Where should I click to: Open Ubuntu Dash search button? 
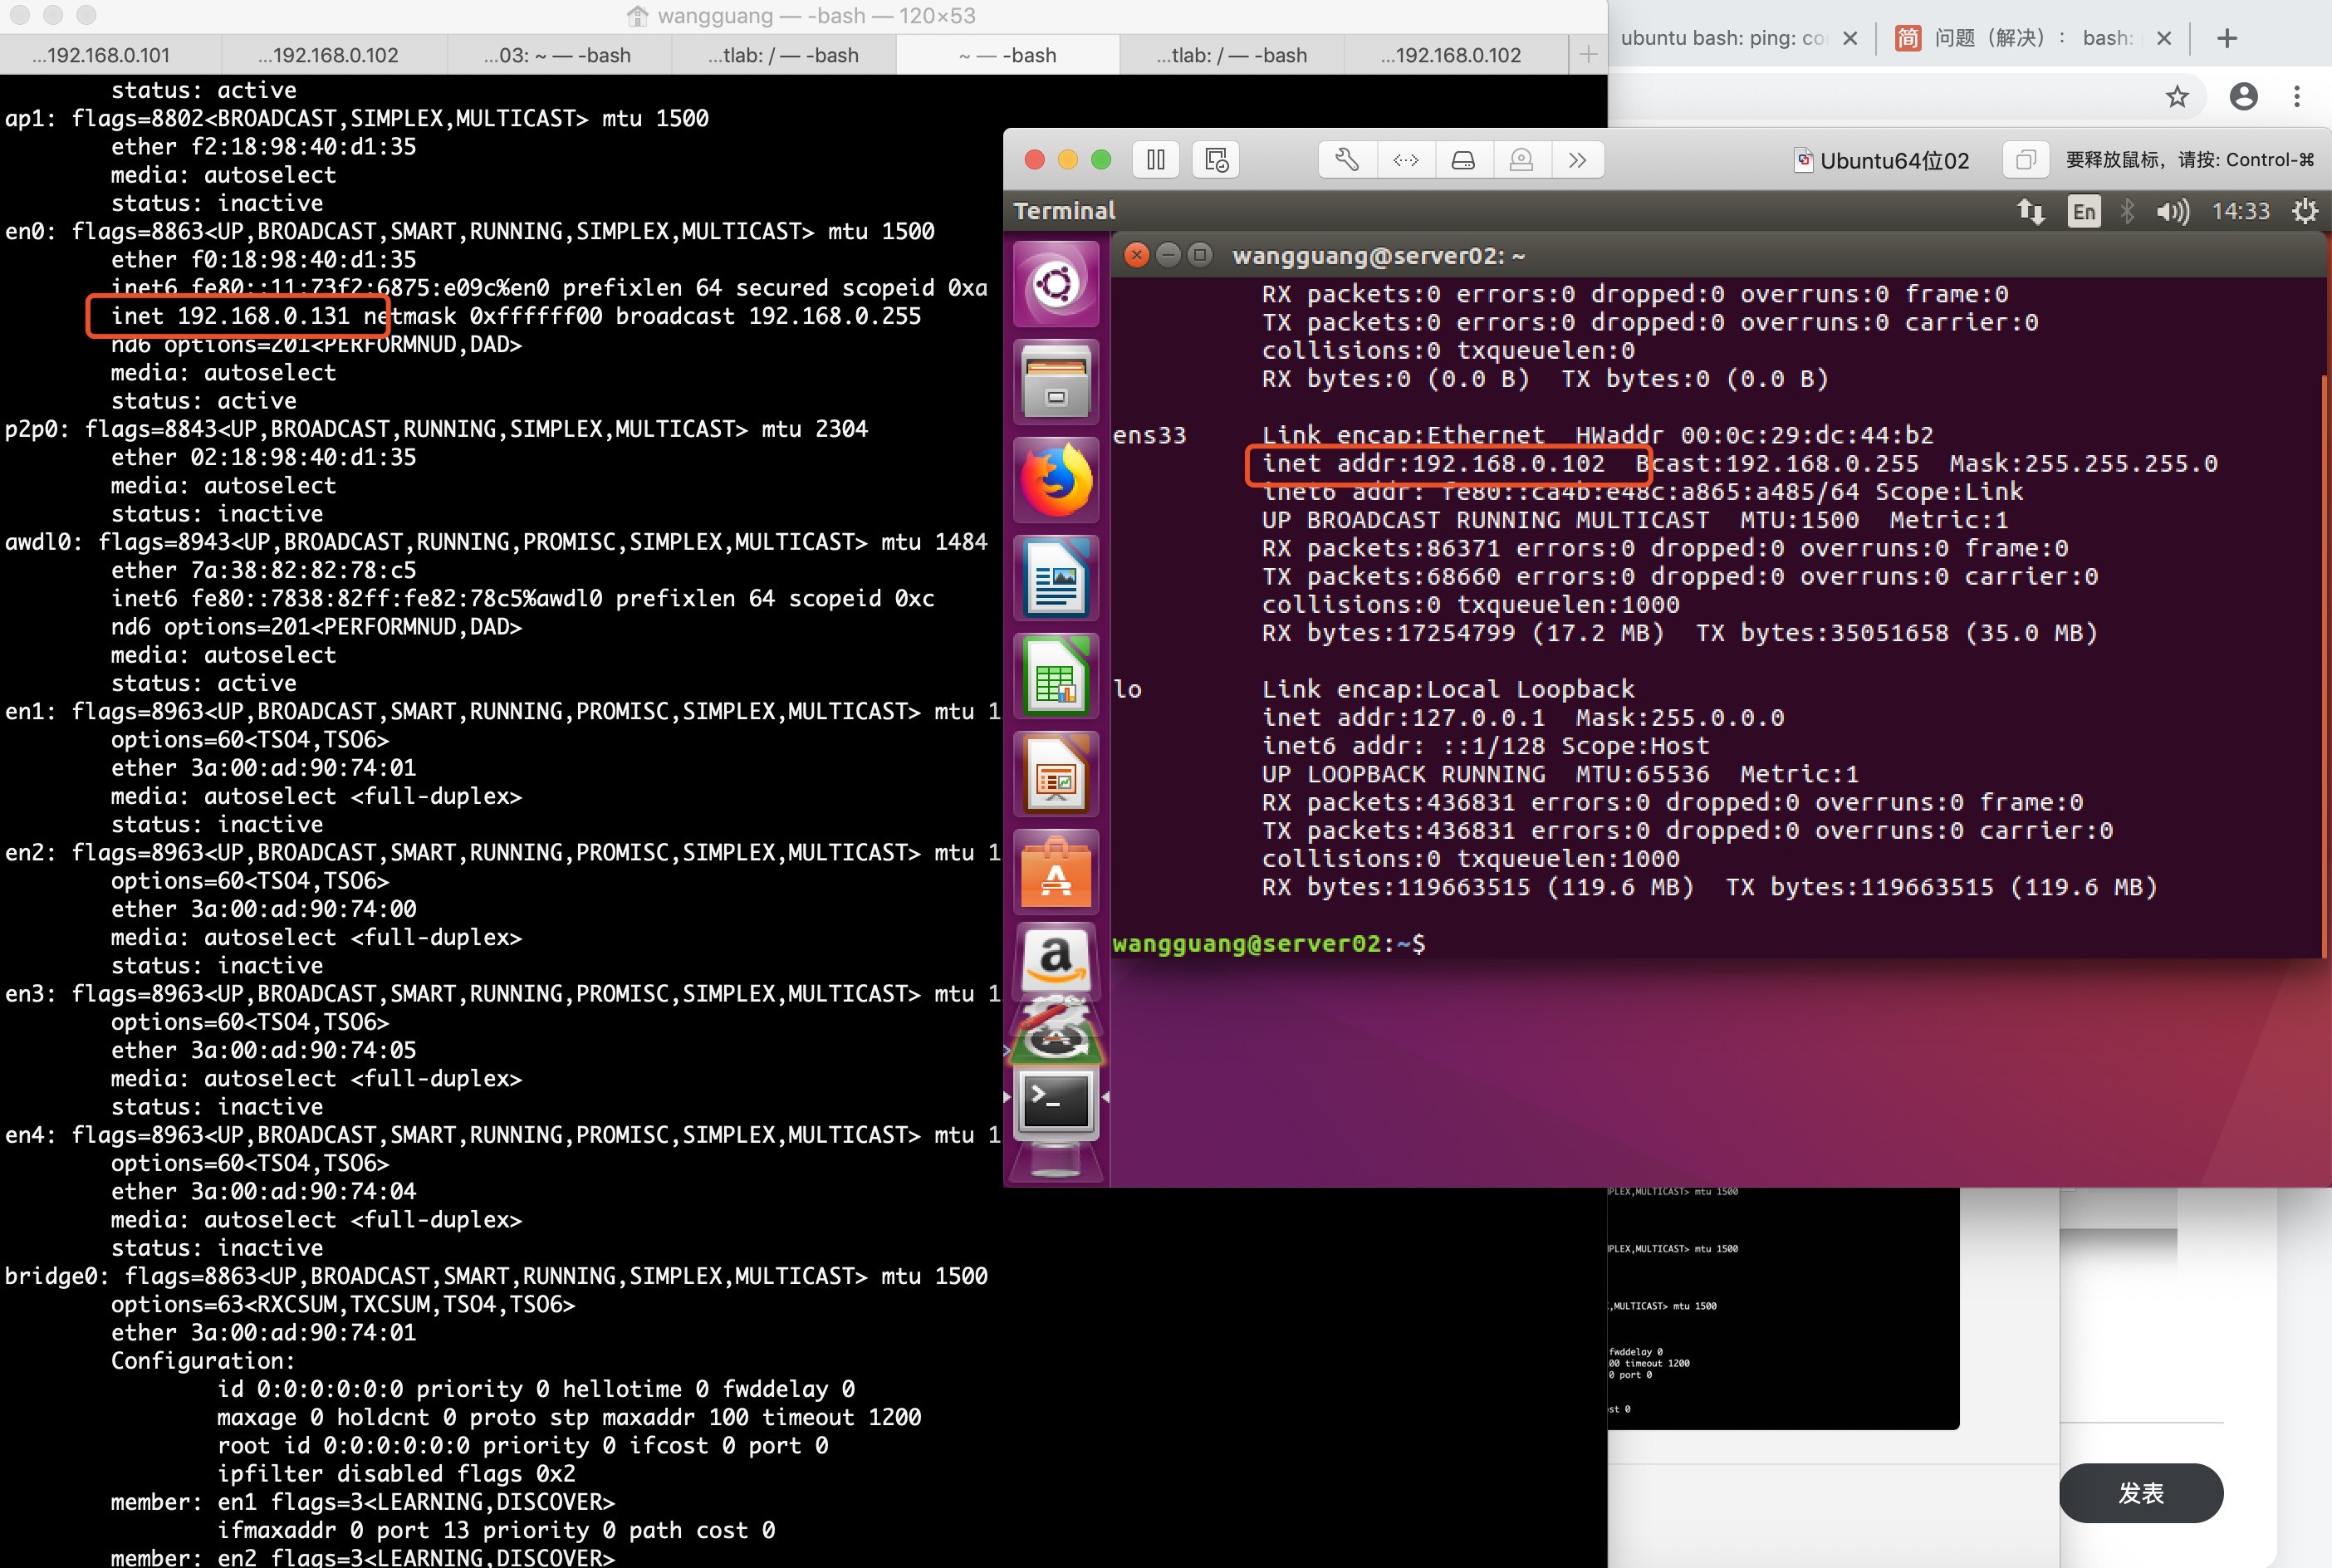coord(1056,285)
